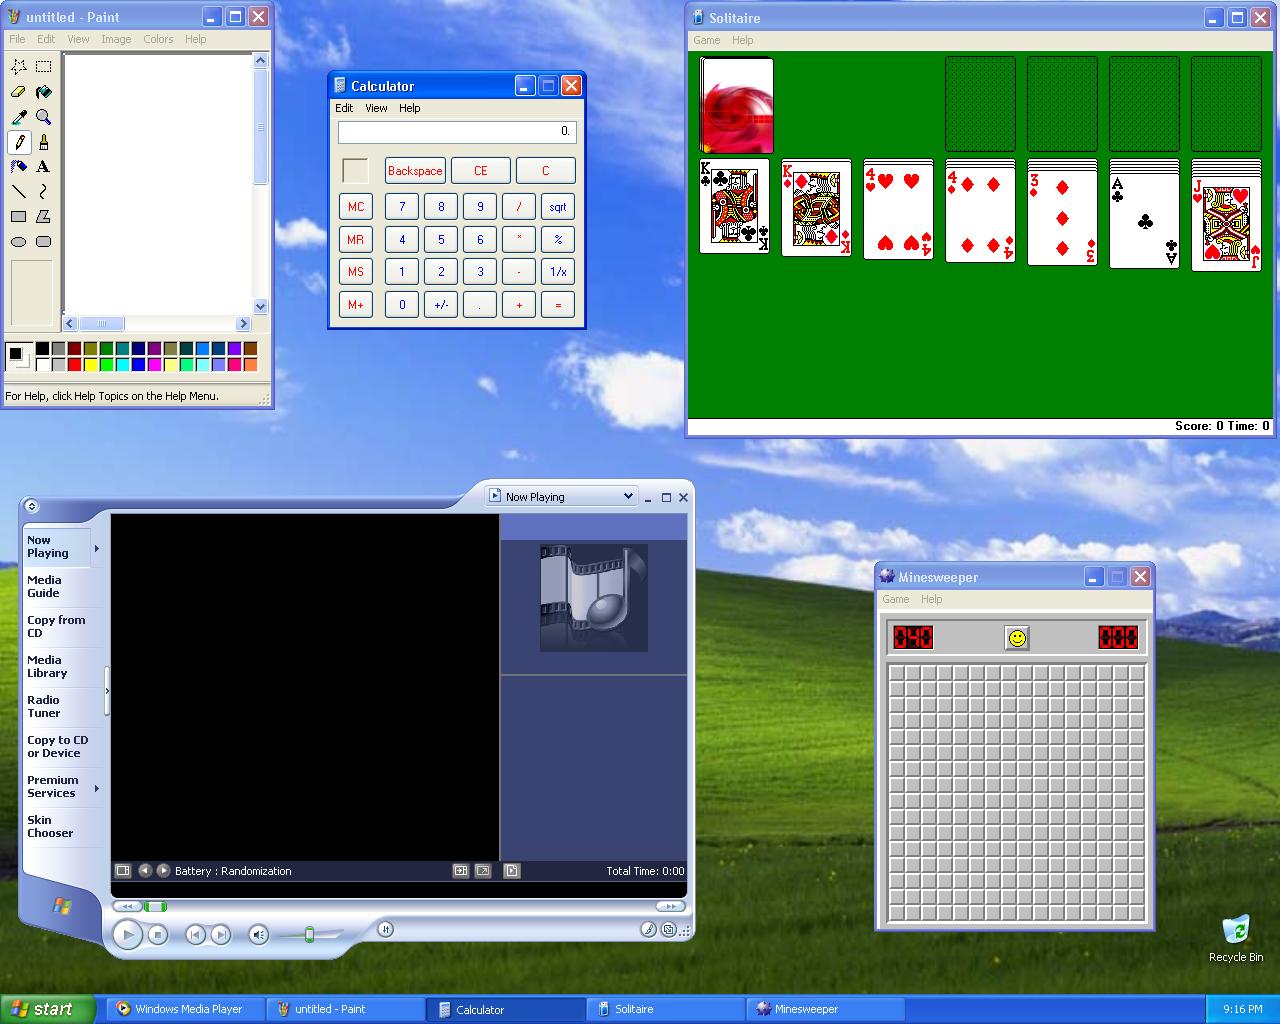Expand the Now Playing sidebar arrow
The image size is (1280, 1024).
coord(97,548)
